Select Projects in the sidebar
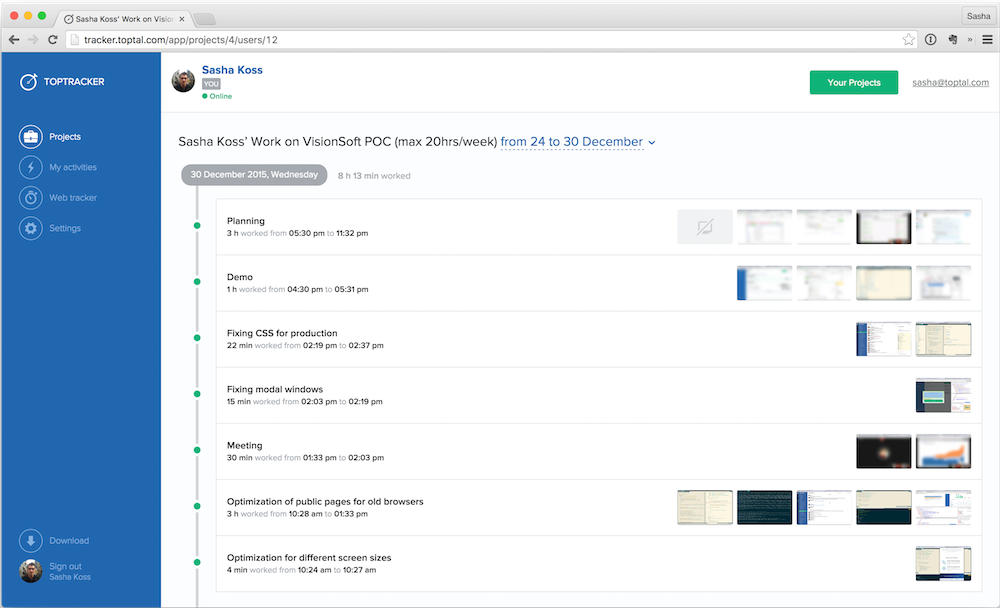This screenshot has width=1000, height=608. [65, 137]
